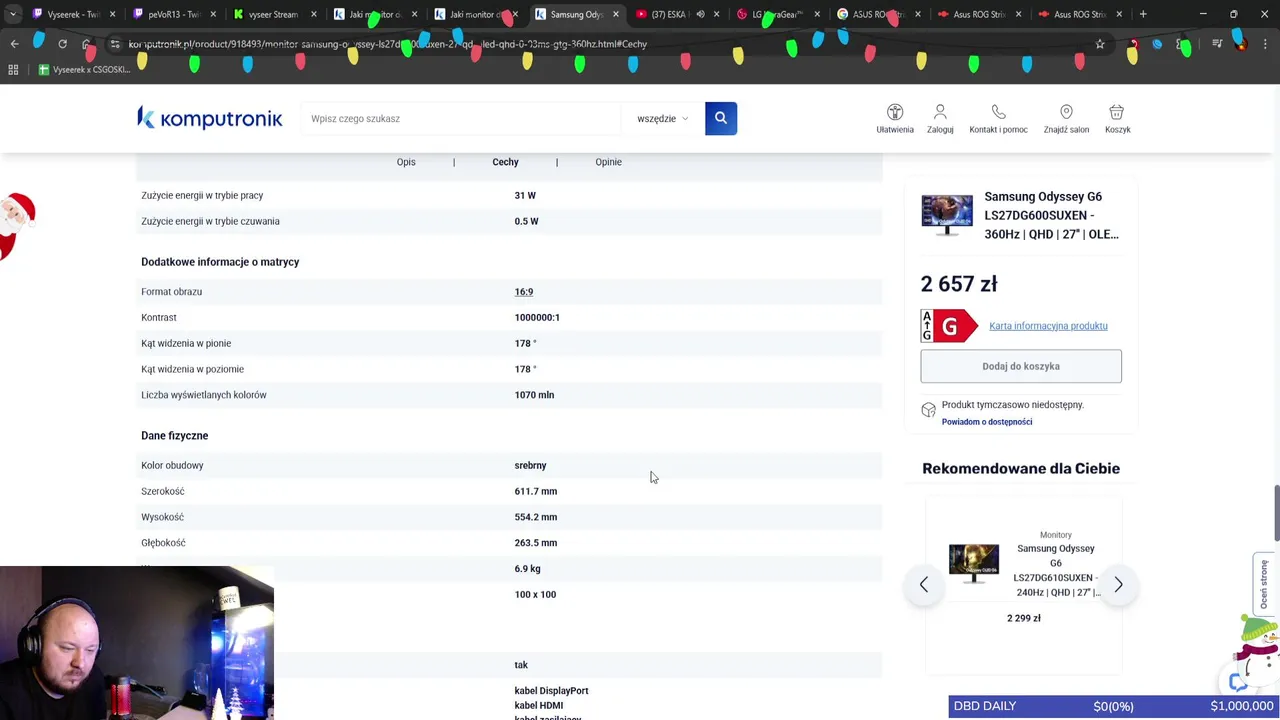Select the 6.9 kg weight value
Viewport: 1280px width, 720px height.
pyautogui.click(x=527, y=569)
